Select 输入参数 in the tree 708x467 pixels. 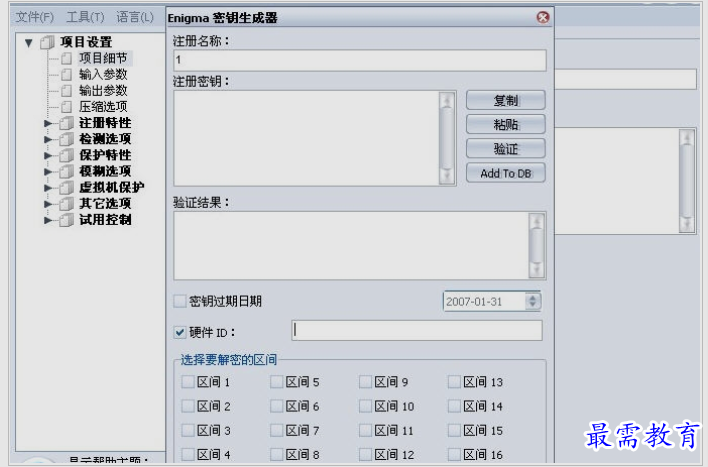[103, 74]
